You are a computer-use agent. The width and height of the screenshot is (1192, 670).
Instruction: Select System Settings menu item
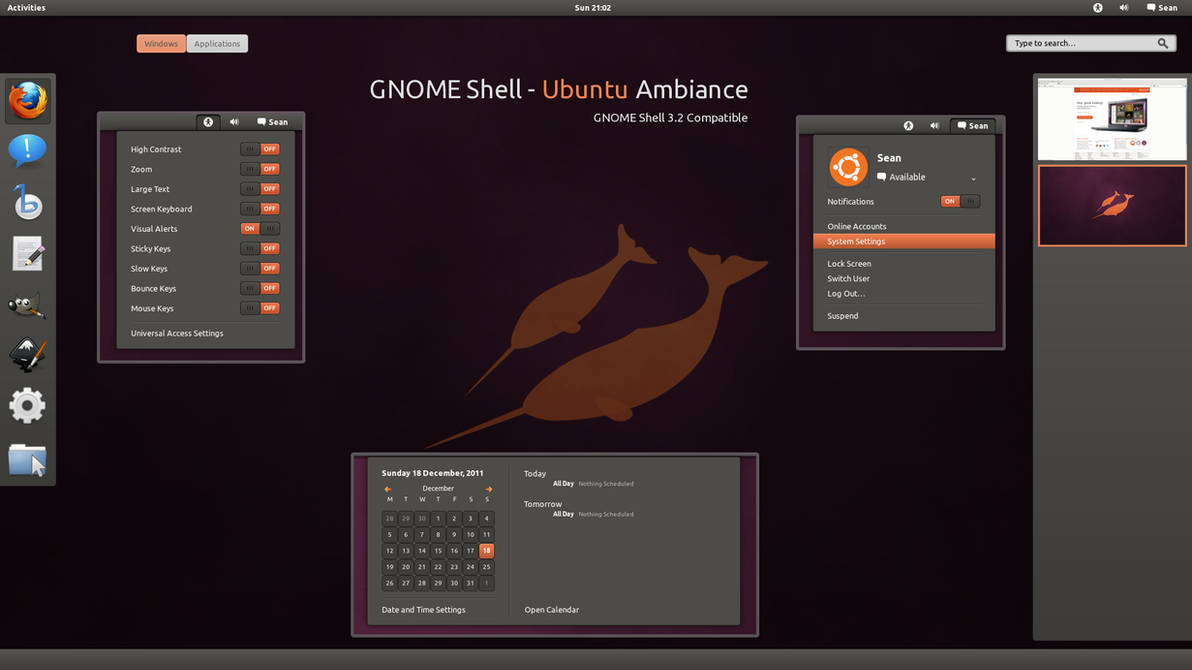click(904, 241)
